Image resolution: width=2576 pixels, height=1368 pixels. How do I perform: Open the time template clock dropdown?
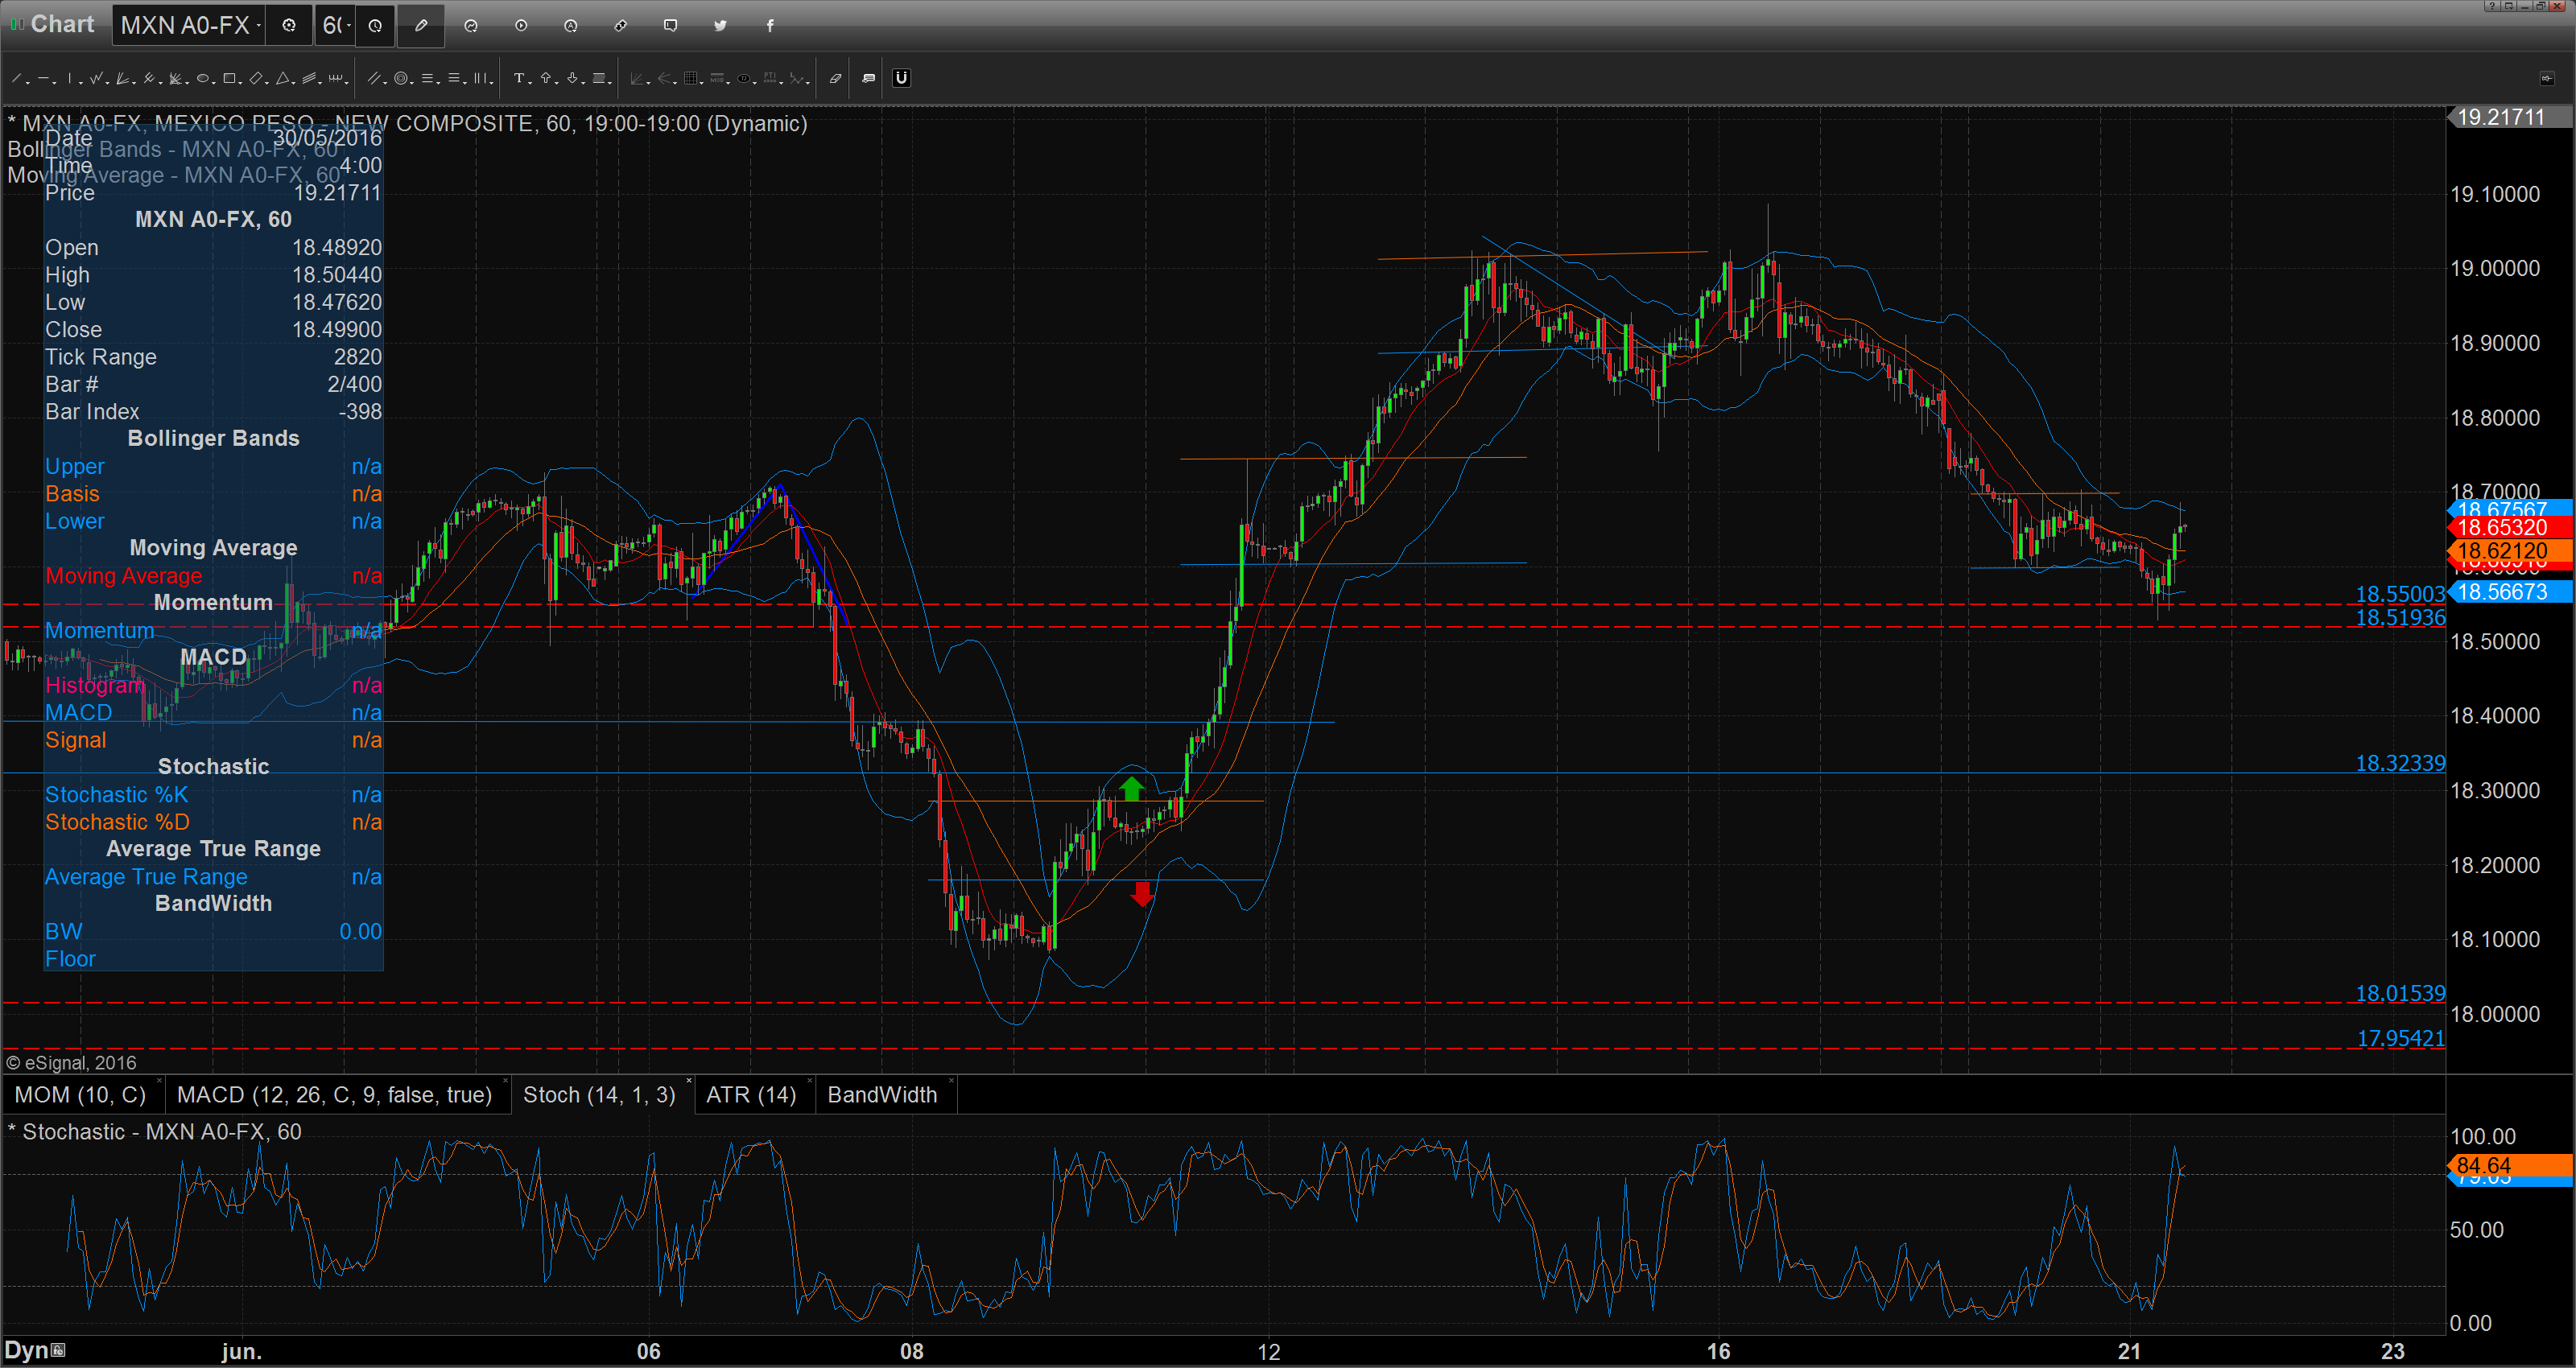375,26
